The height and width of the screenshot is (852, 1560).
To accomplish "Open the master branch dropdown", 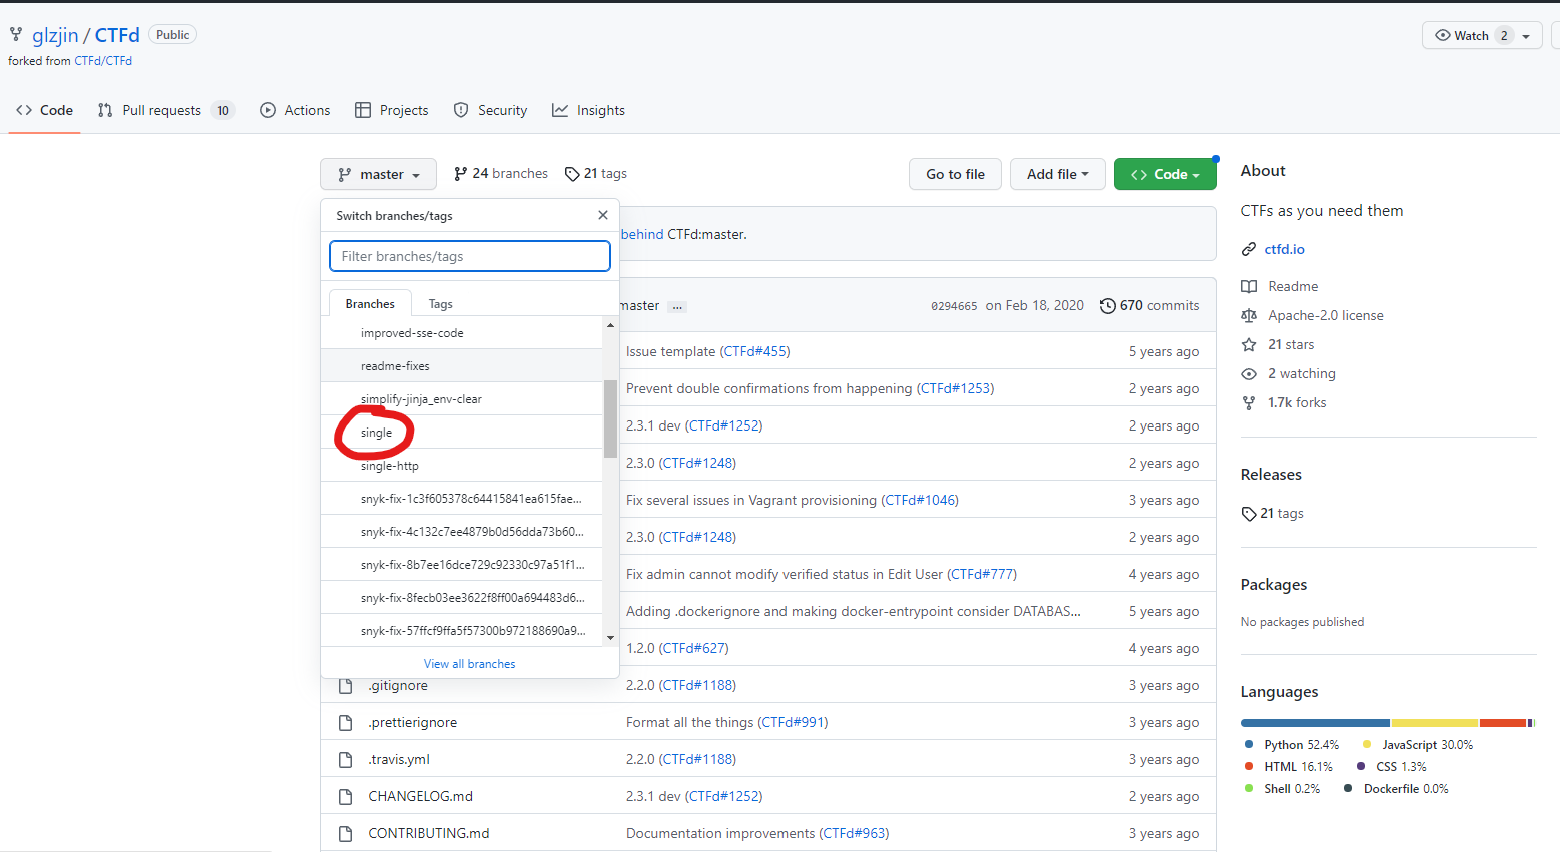I will coord(378,174).
